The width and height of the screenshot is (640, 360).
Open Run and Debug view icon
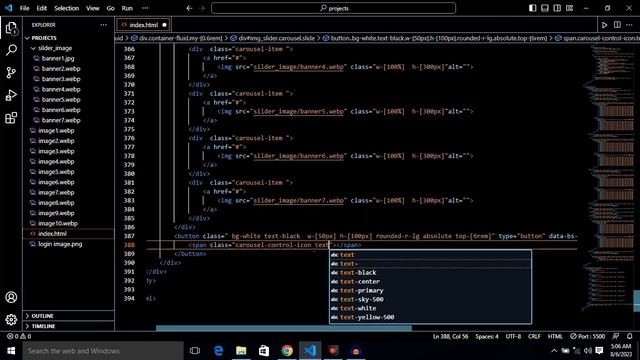click(x=11, y=95)
